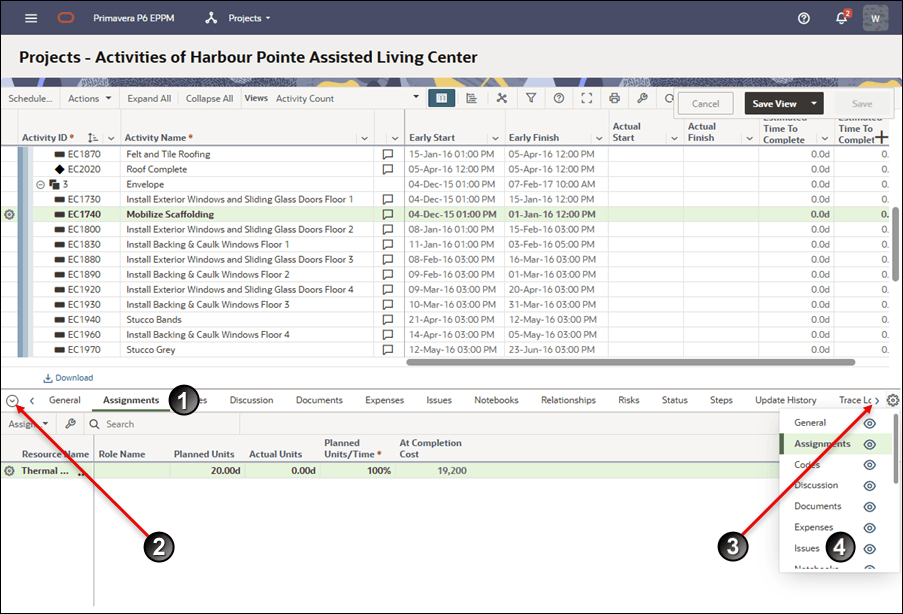Select the Notebooks tab
Screen dimensions: 903x614
point(496,400)
